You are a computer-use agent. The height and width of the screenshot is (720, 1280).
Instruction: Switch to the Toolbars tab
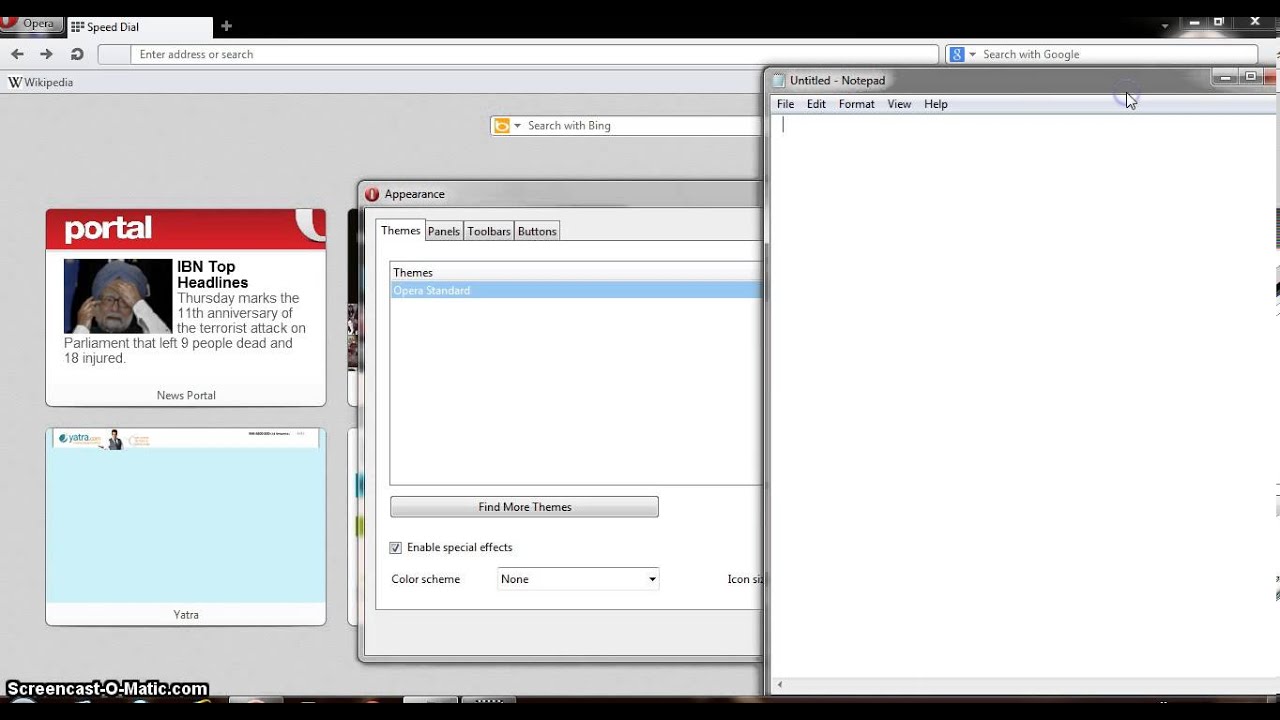coord(489,231)
